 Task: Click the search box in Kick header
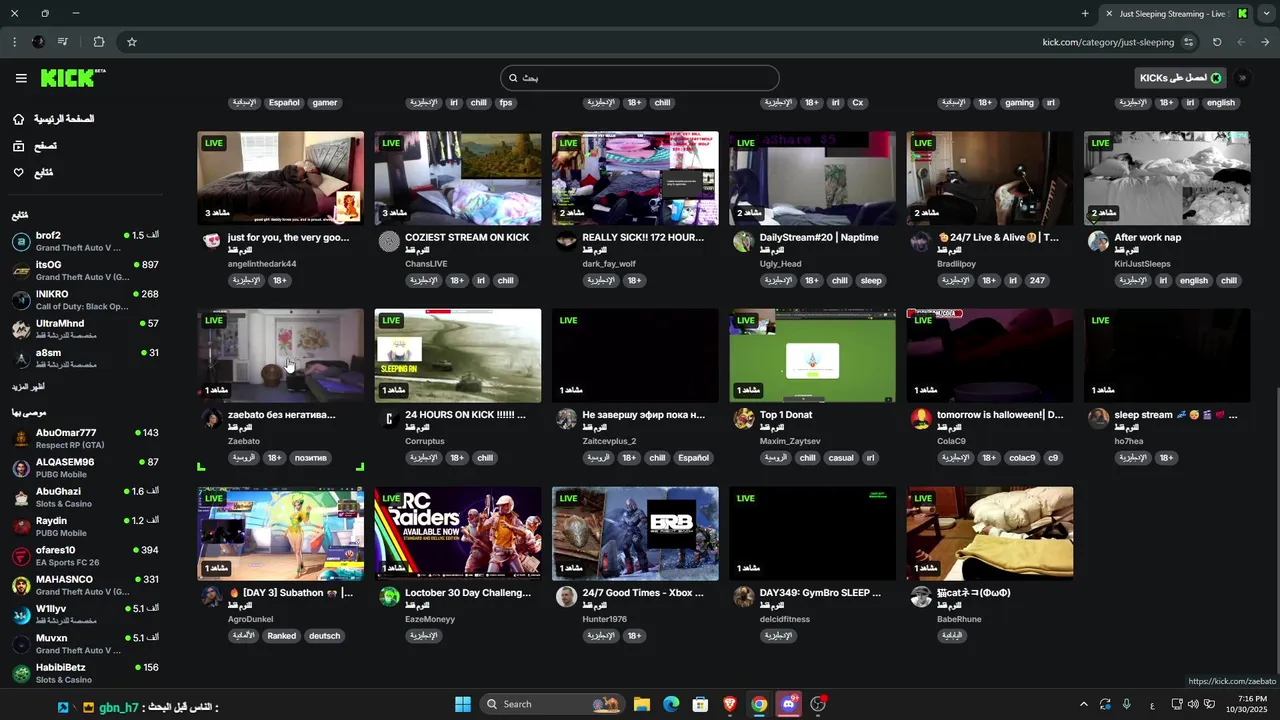(640, 78)
